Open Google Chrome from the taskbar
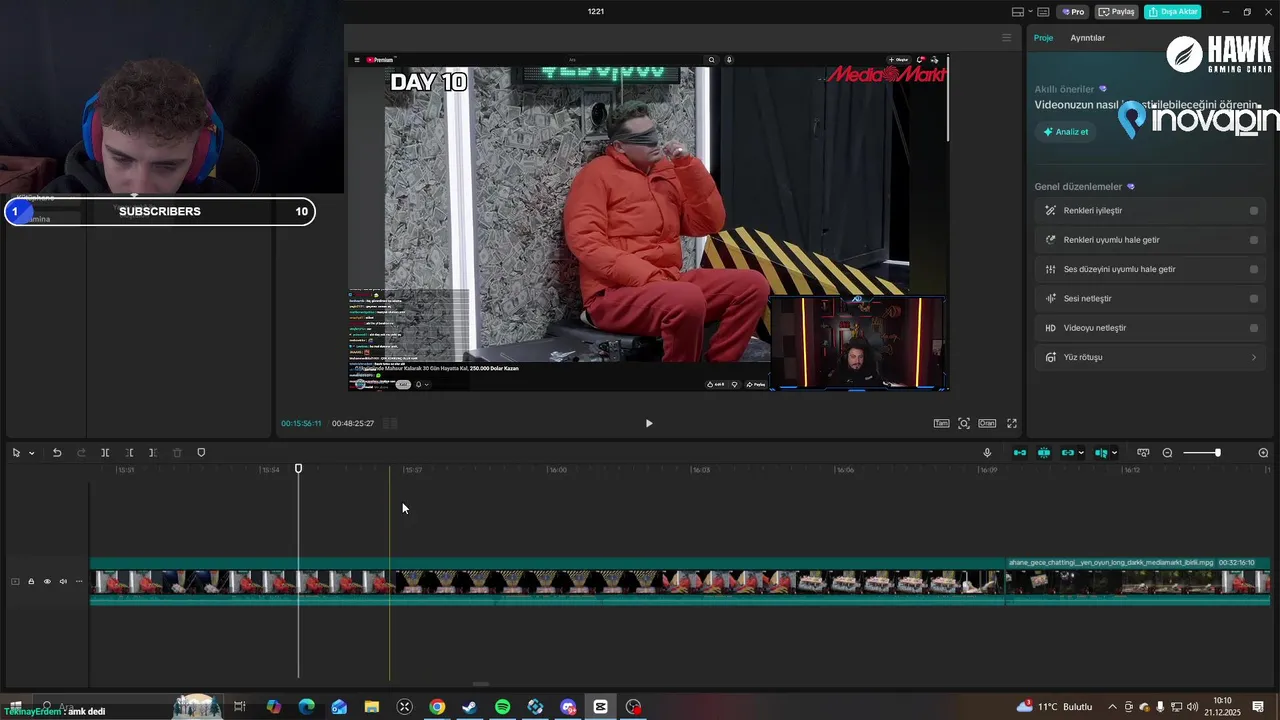The width and height of the screenshot is (1280, 720). (x=437, y=707)
